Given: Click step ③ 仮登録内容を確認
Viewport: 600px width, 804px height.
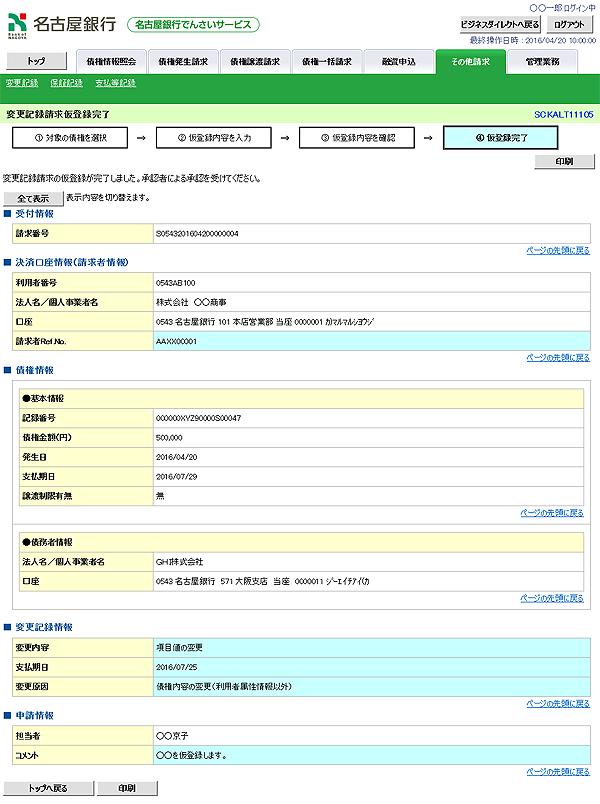Looking at the screenshot, I should [357, 138].
